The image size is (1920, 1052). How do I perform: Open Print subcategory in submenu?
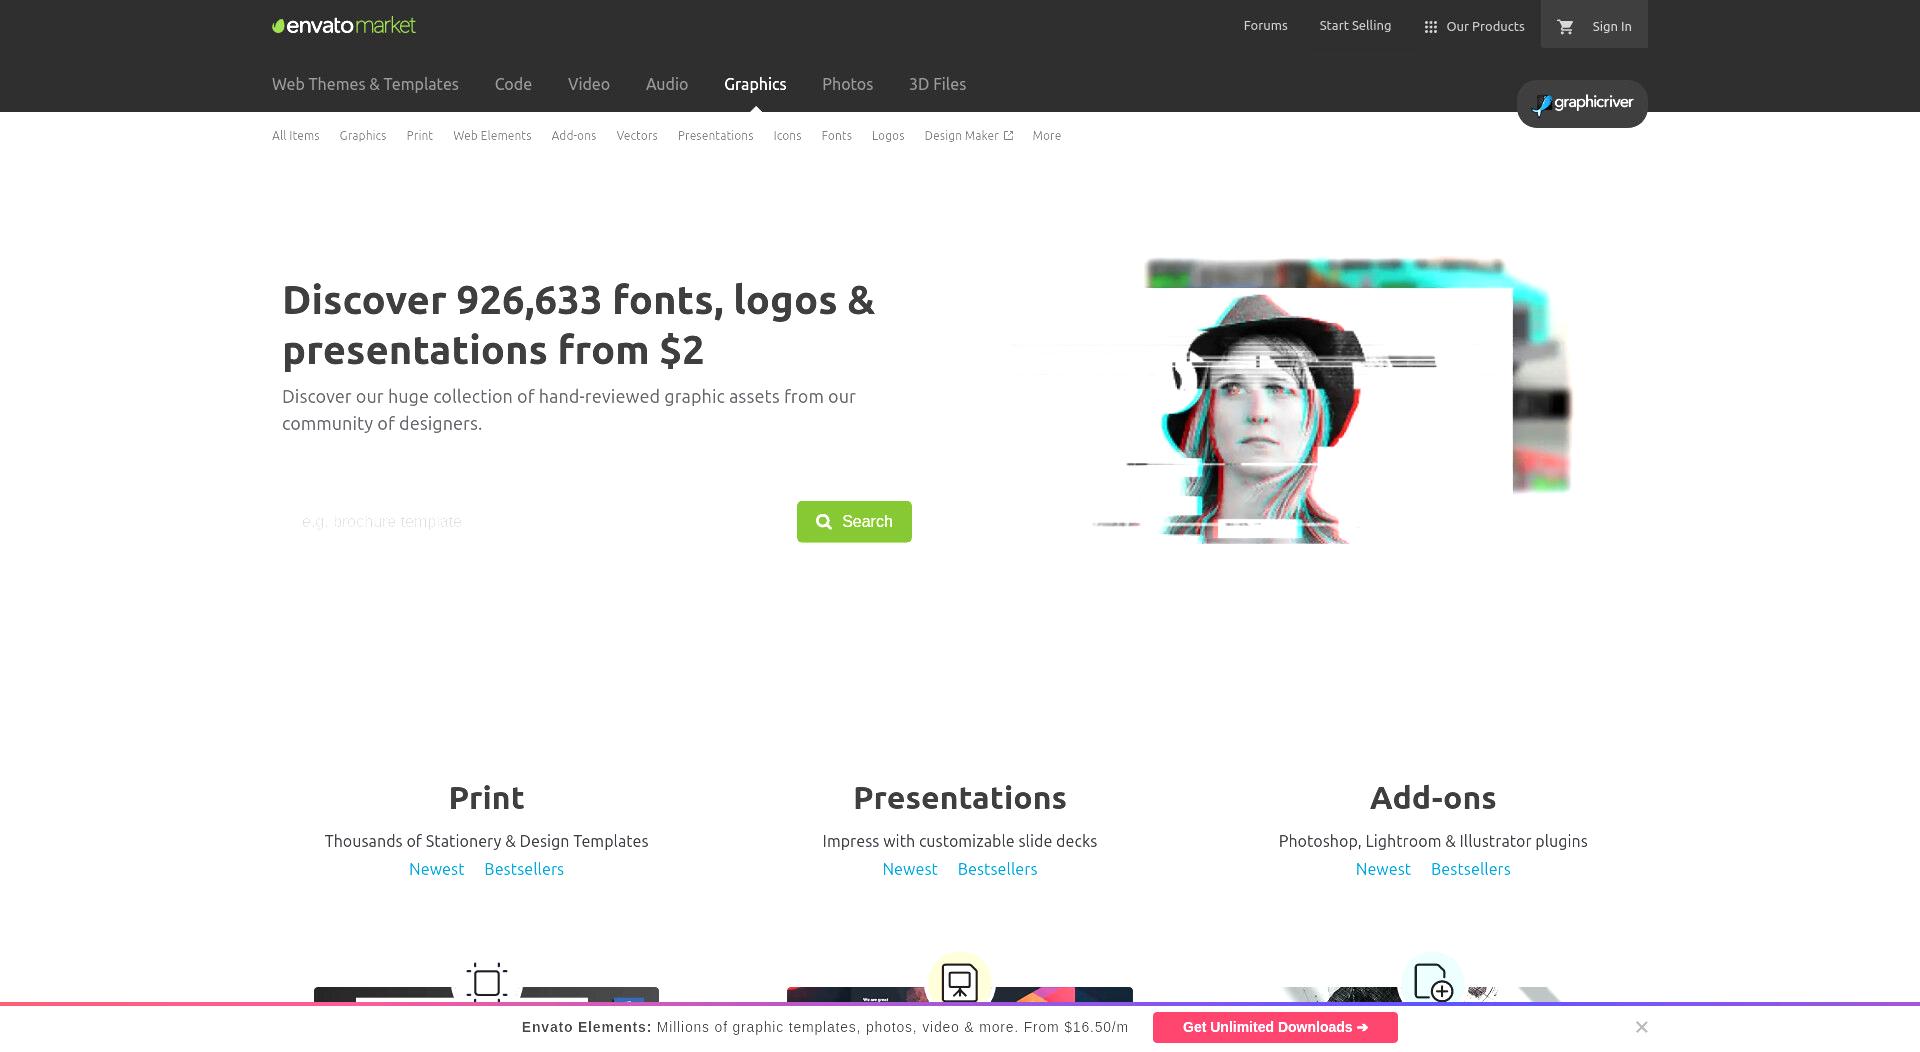point(419,136)
